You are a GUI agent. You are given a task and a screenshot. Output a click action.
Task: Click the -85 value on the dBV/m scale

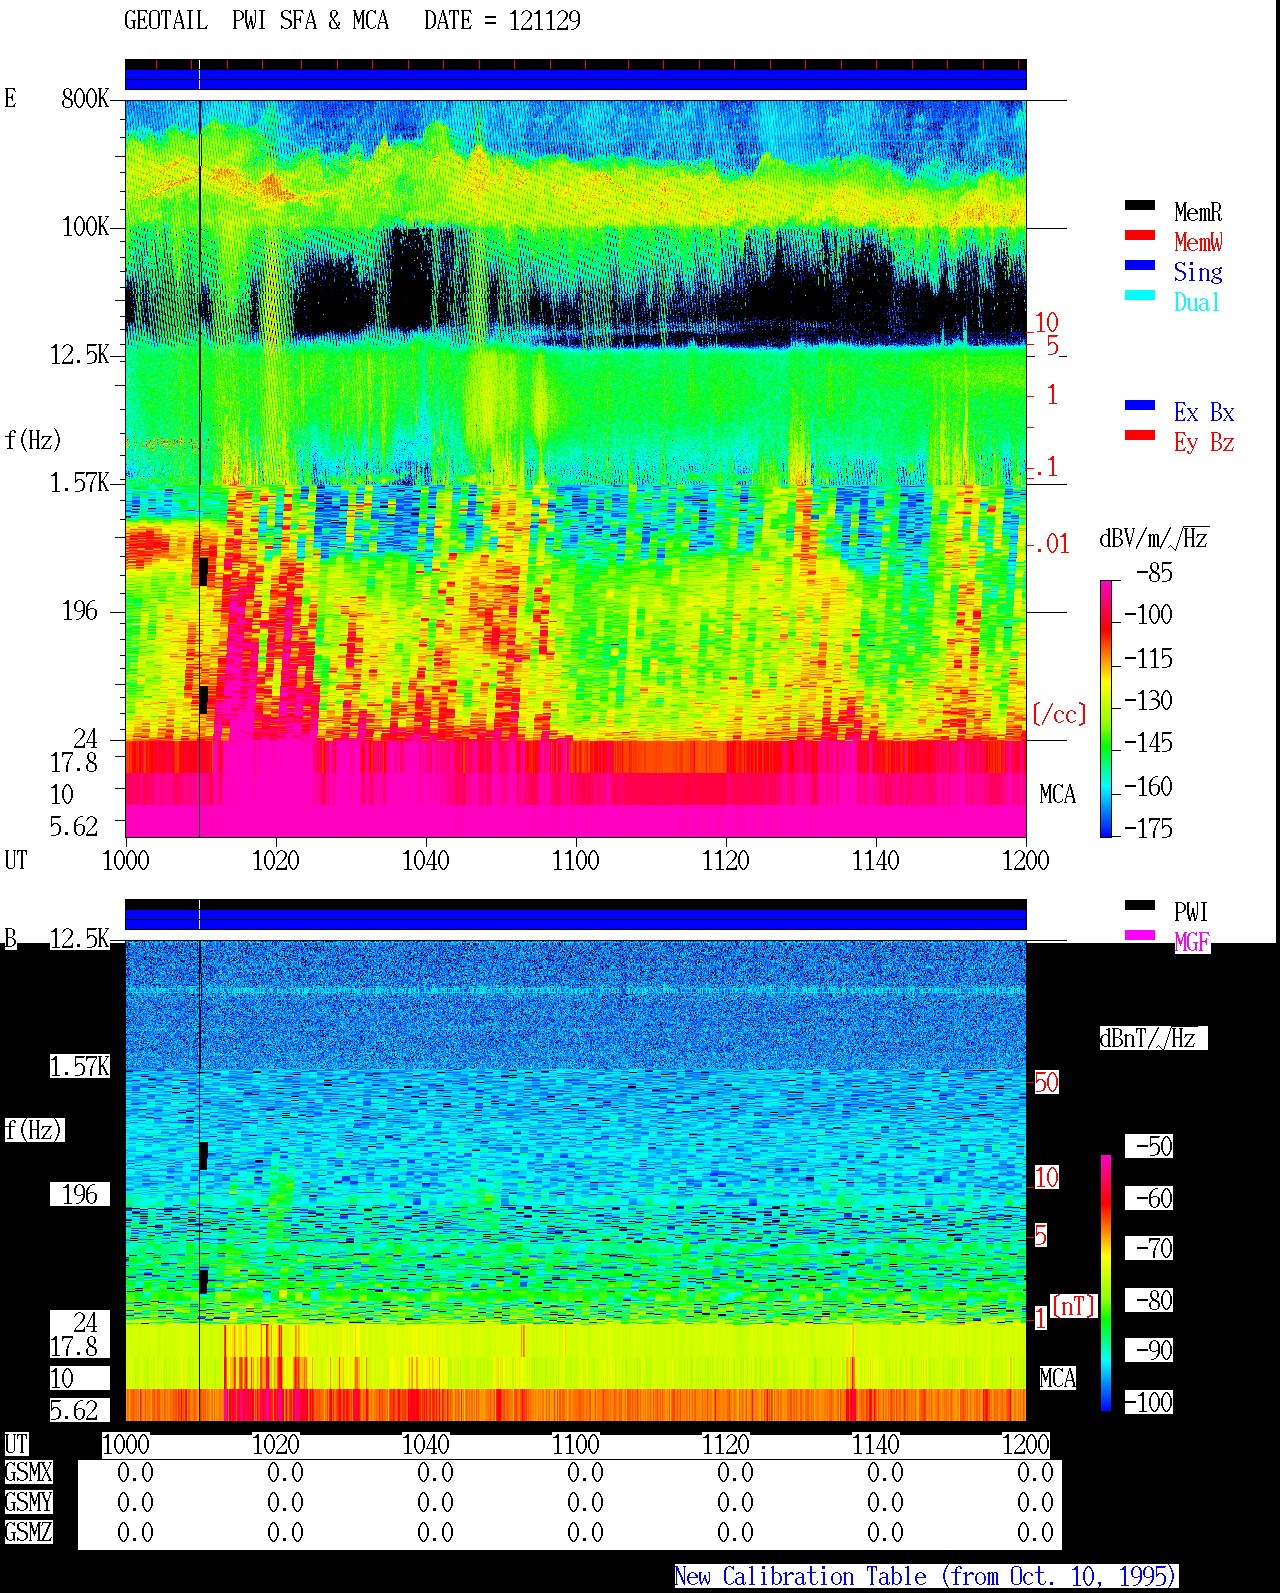(x=1154, y=573)
